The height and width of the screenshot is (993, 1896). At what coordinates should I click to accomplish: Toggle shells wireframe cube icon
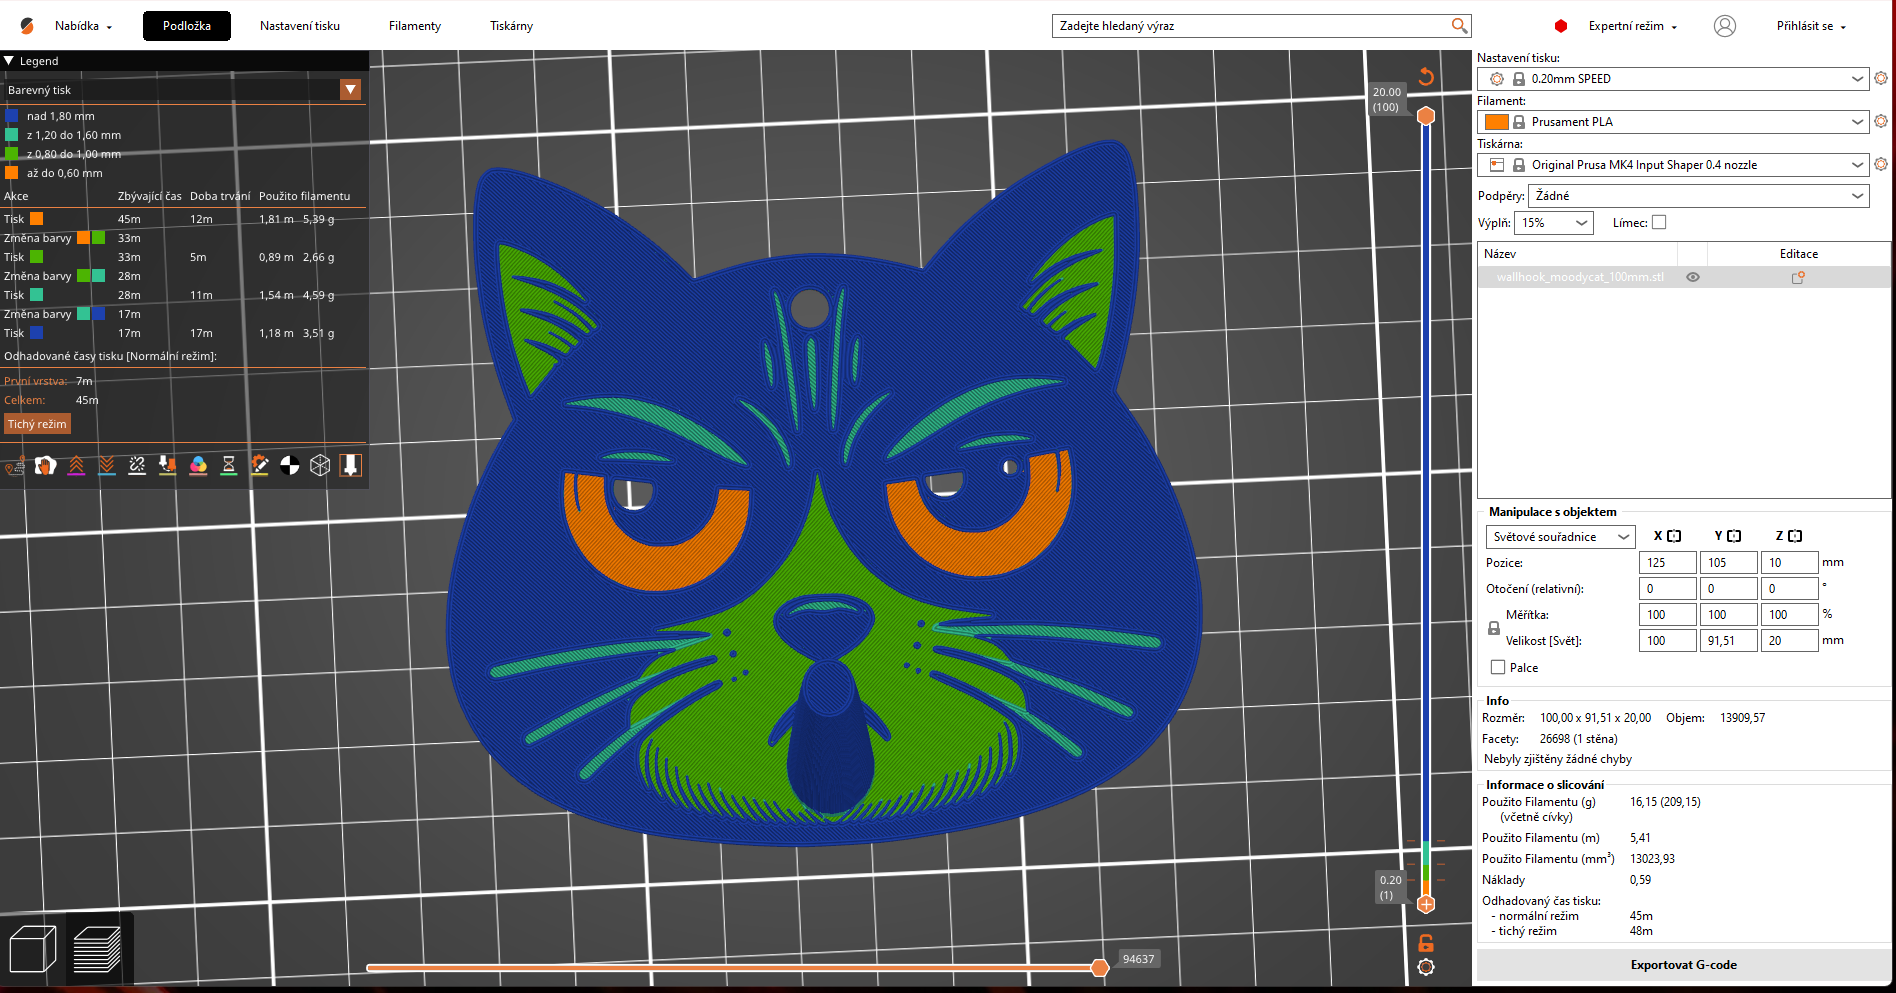320,466
